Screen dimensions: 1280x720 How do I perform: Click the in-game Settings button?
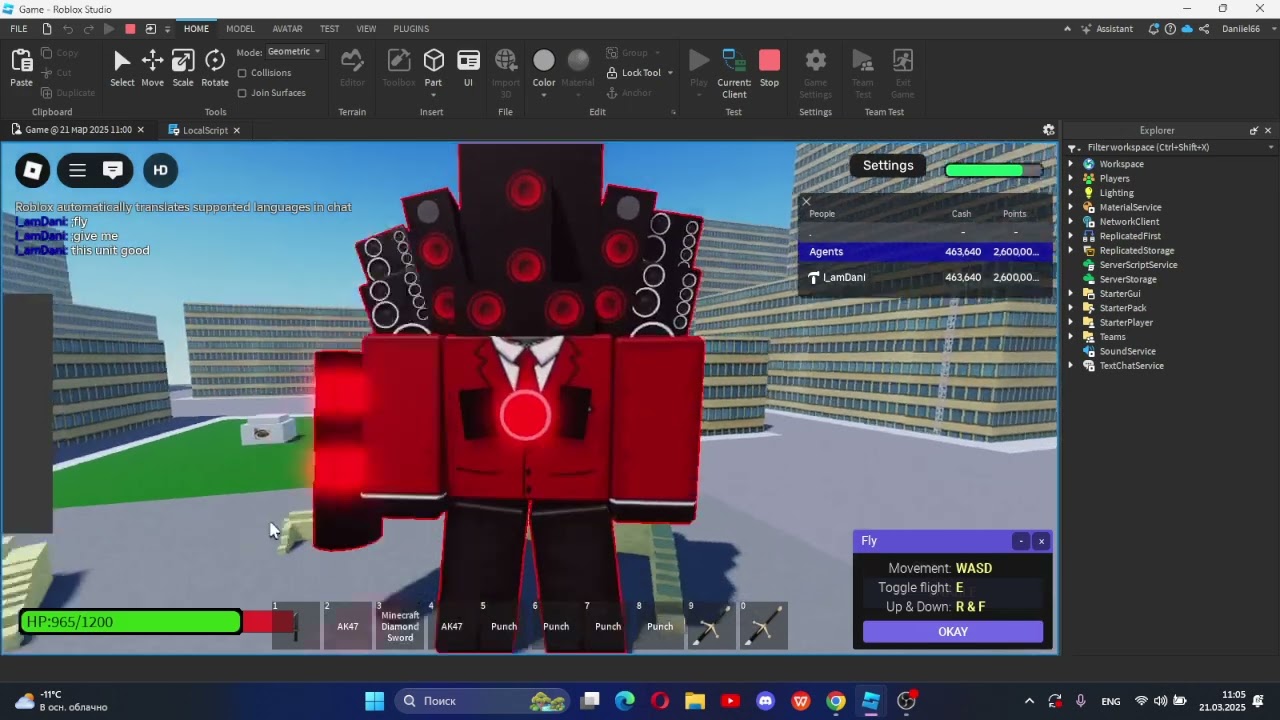[888, 166]
